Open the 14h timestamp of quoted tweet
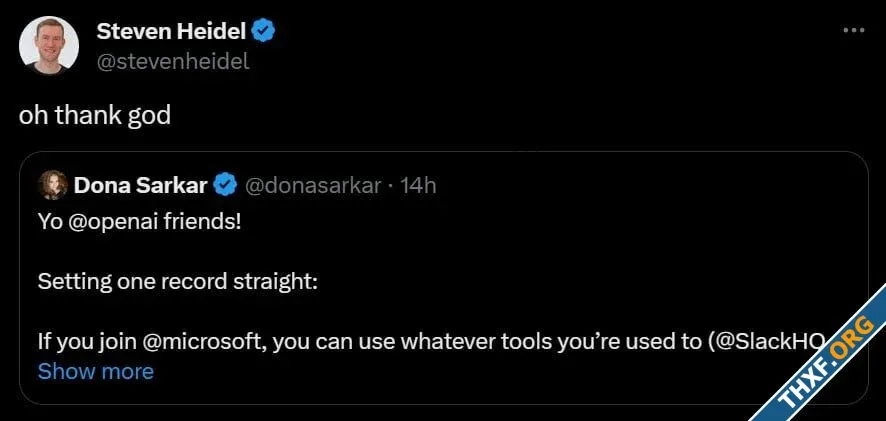 tap(418, 186)
